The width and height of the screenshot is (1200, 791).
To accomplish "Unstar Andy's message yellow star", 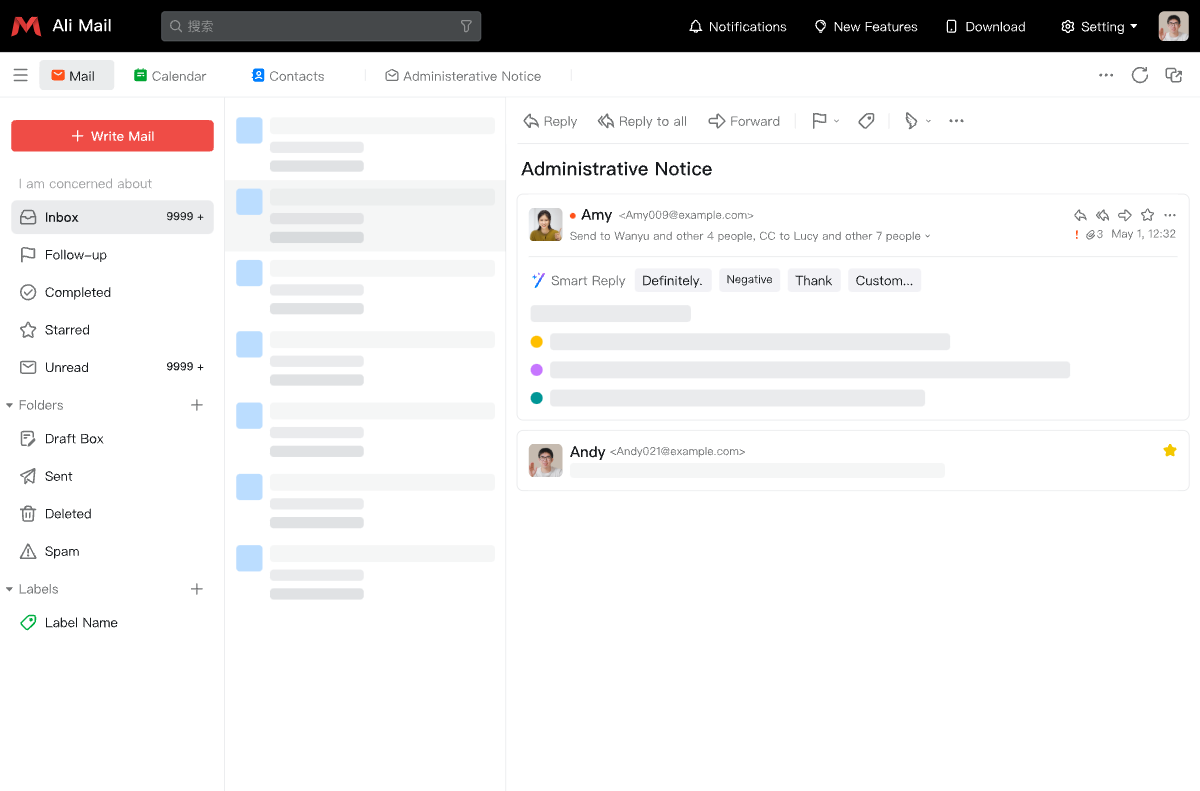I will (1170, 451).
